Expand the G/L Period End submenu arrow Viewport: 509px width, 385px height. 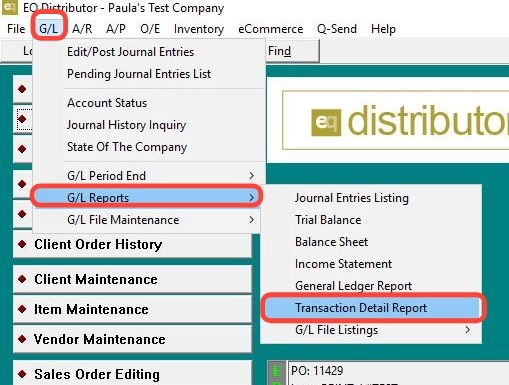252,176
